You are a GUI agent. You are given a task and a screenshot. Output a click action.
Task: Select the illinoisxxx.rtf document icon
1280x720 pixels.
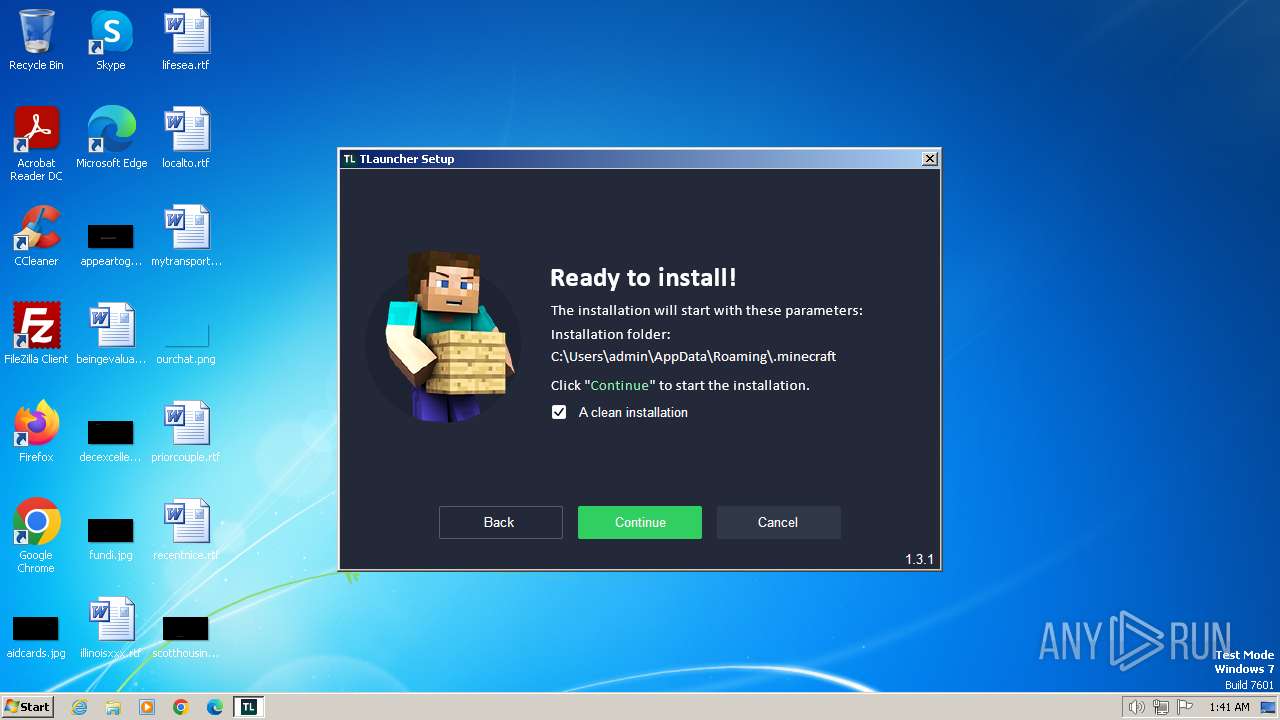tap(111, 628)
